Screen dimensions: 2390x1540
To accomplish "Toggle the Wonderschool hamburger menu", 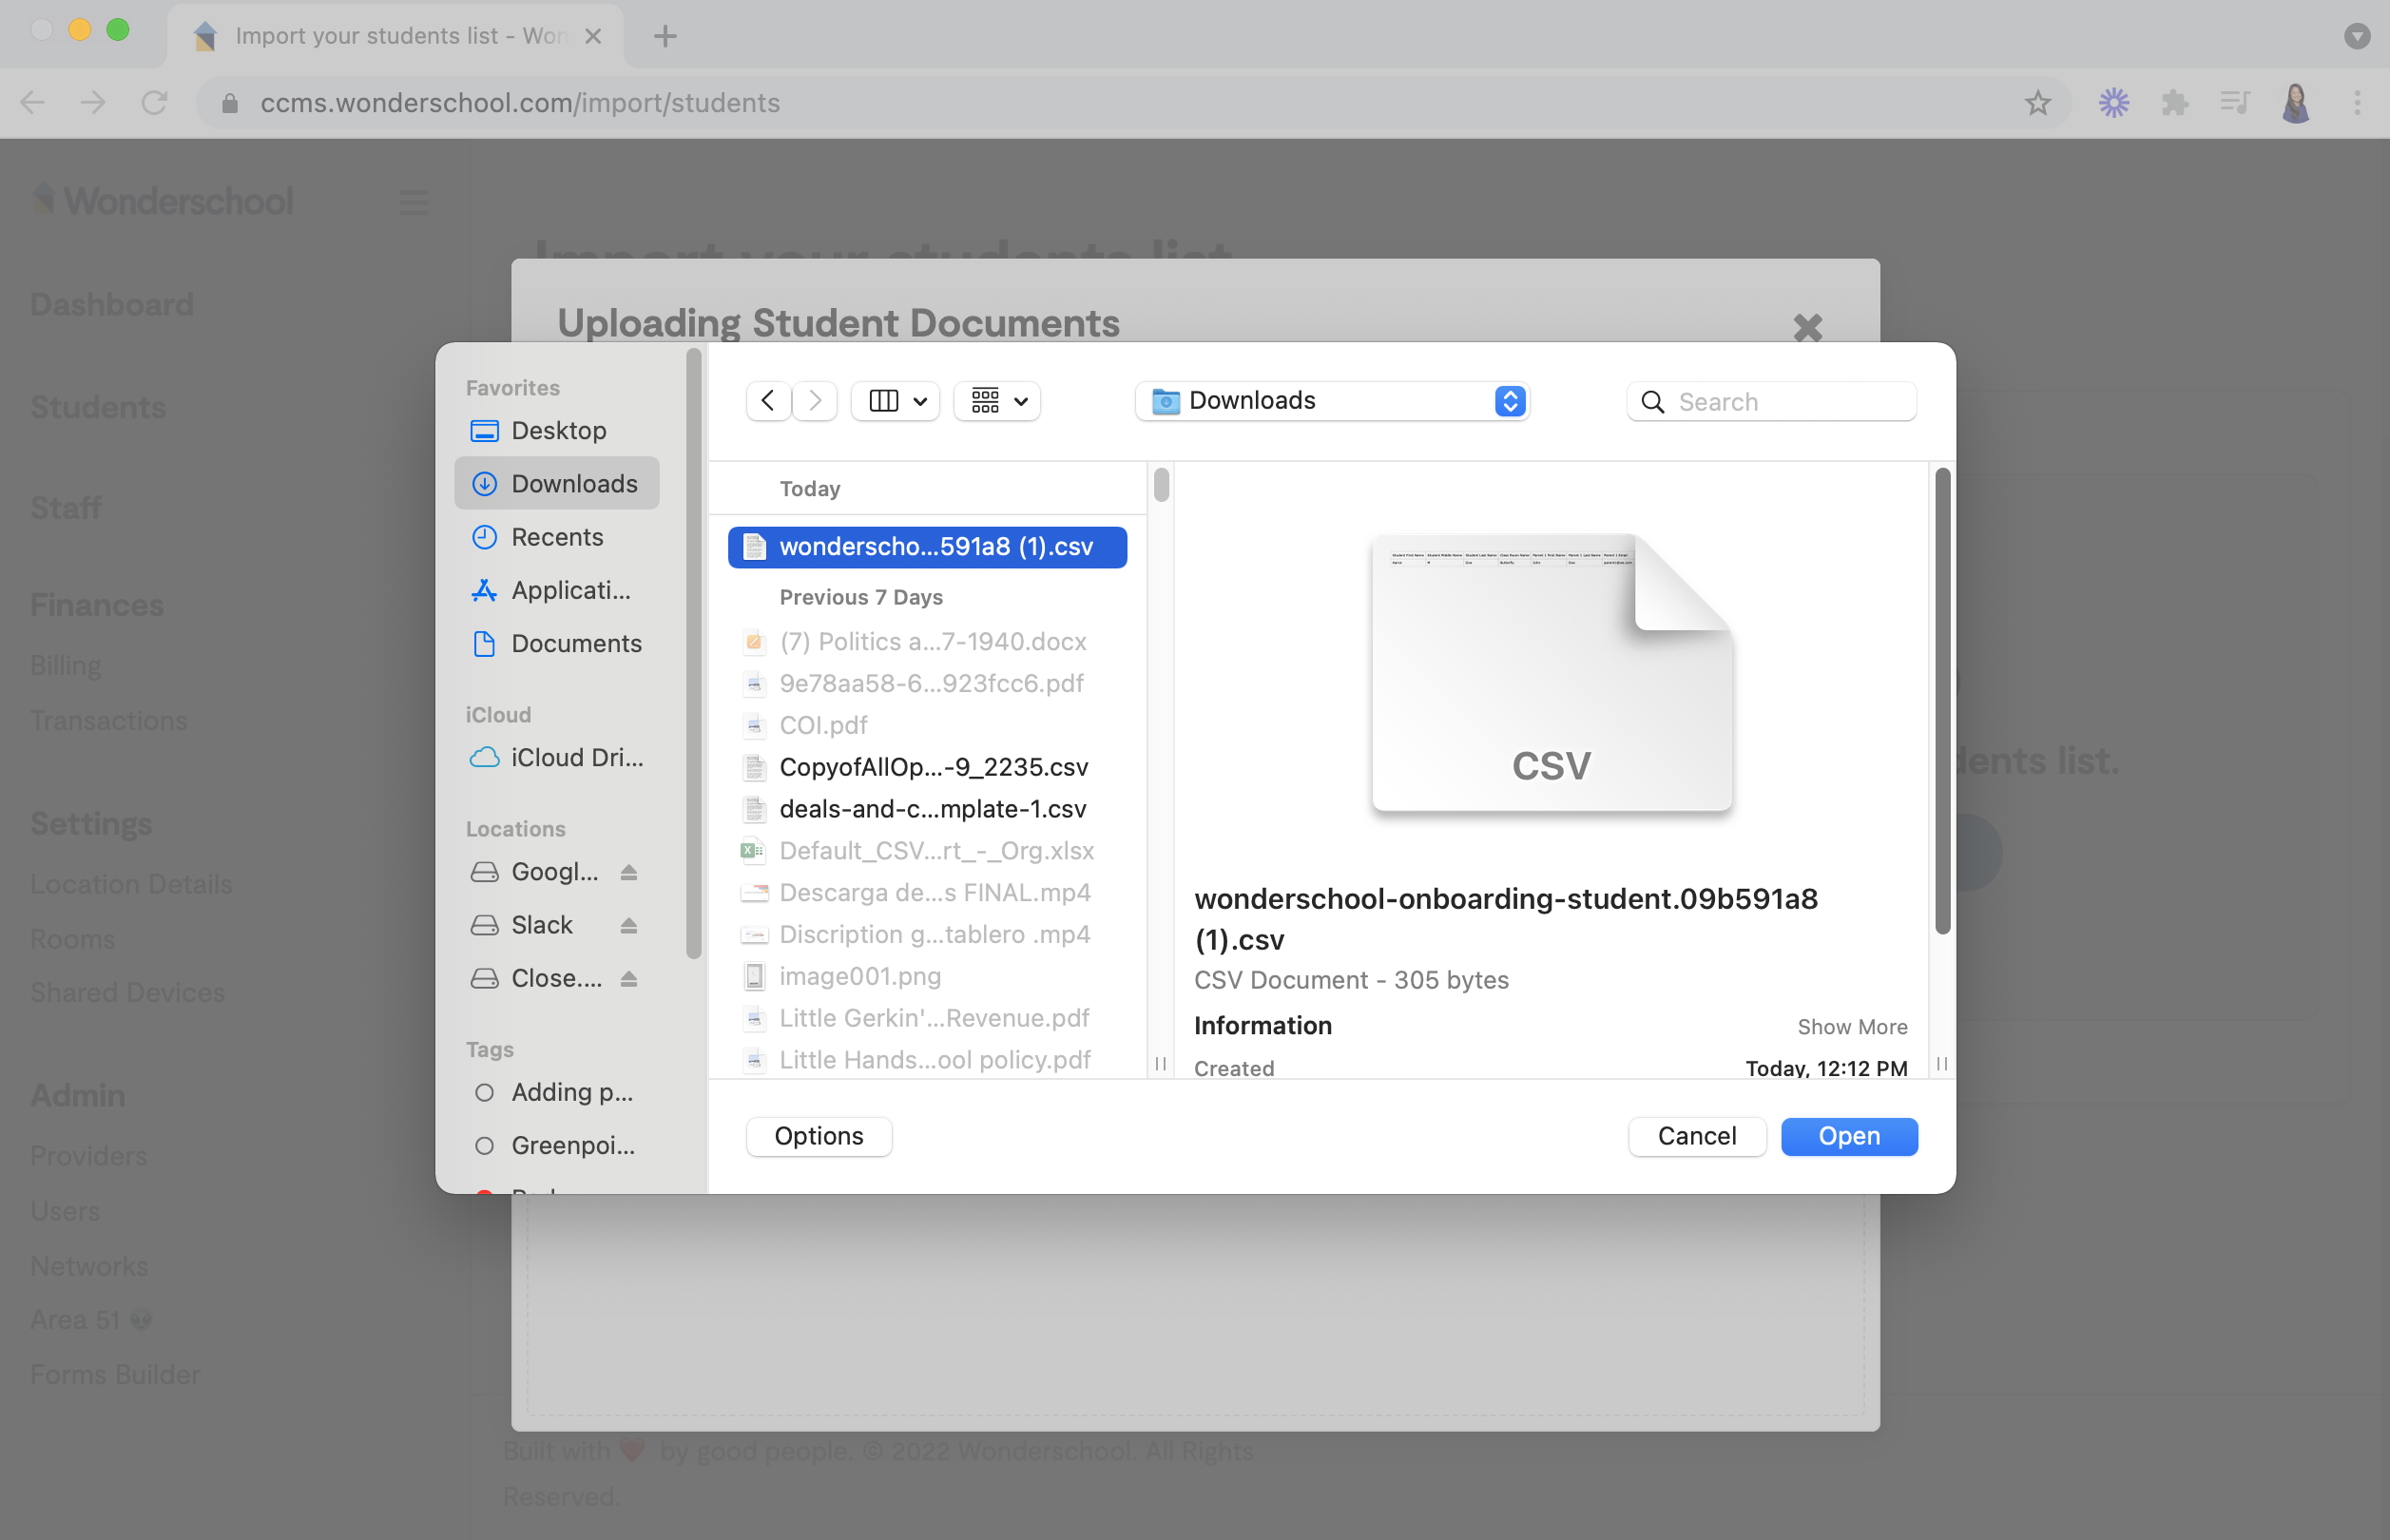I will [x=413, y=202].
